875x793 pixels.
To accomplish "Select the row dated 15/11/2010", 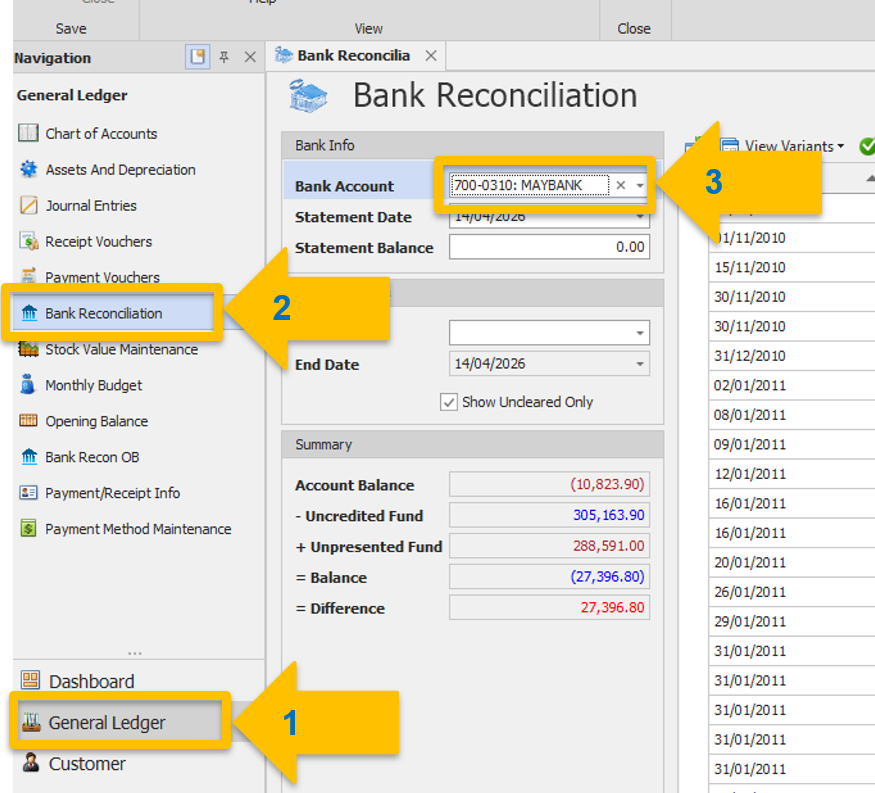I will point(791,267).
